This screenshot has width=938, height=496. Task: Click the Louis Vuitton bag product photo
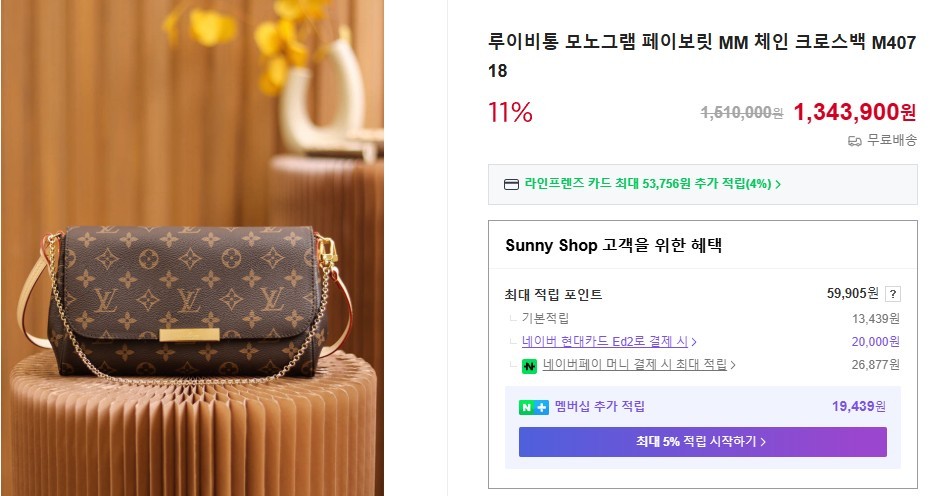click(x=192, y=300)
